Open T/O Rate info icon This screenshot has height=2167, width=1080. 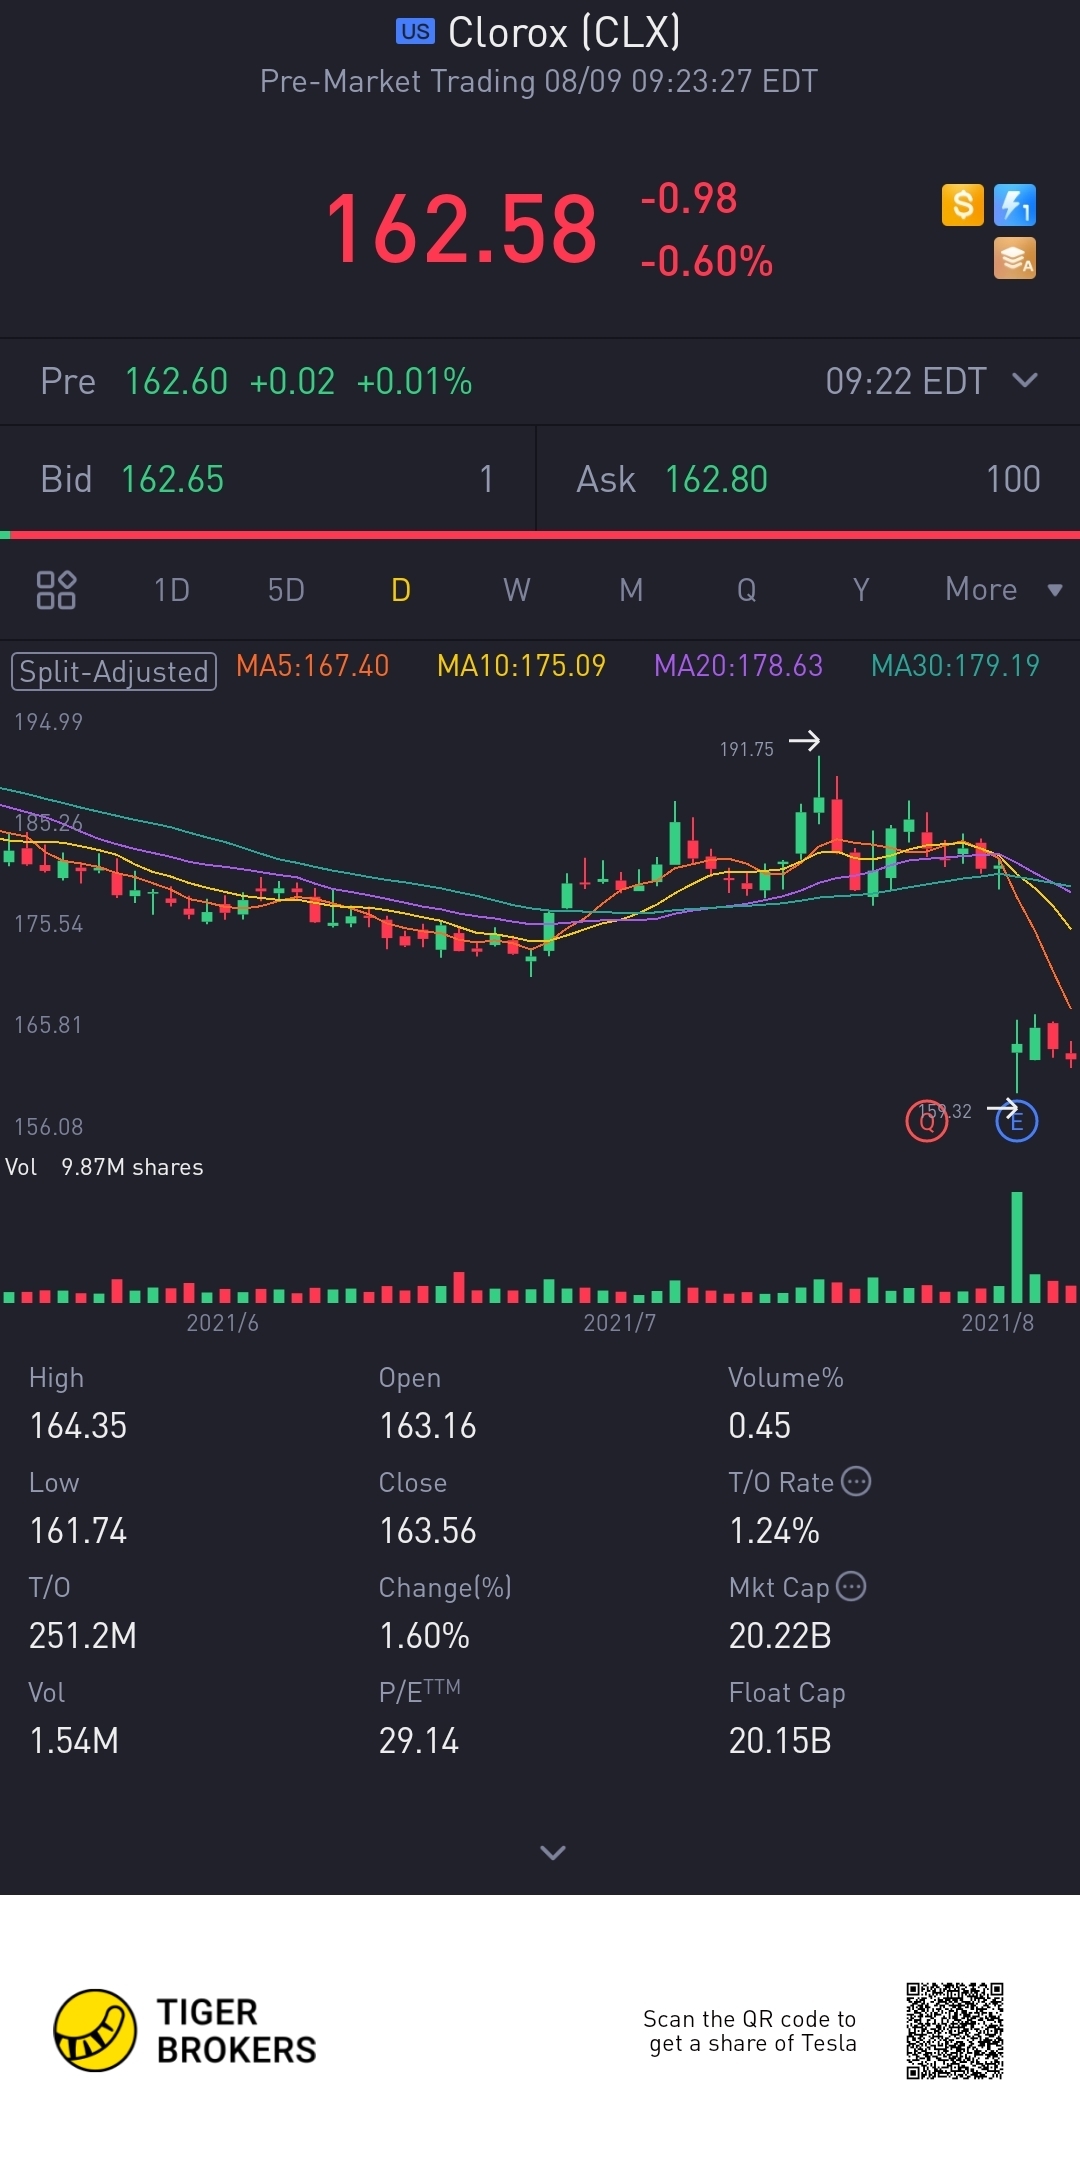point(856,1481)
